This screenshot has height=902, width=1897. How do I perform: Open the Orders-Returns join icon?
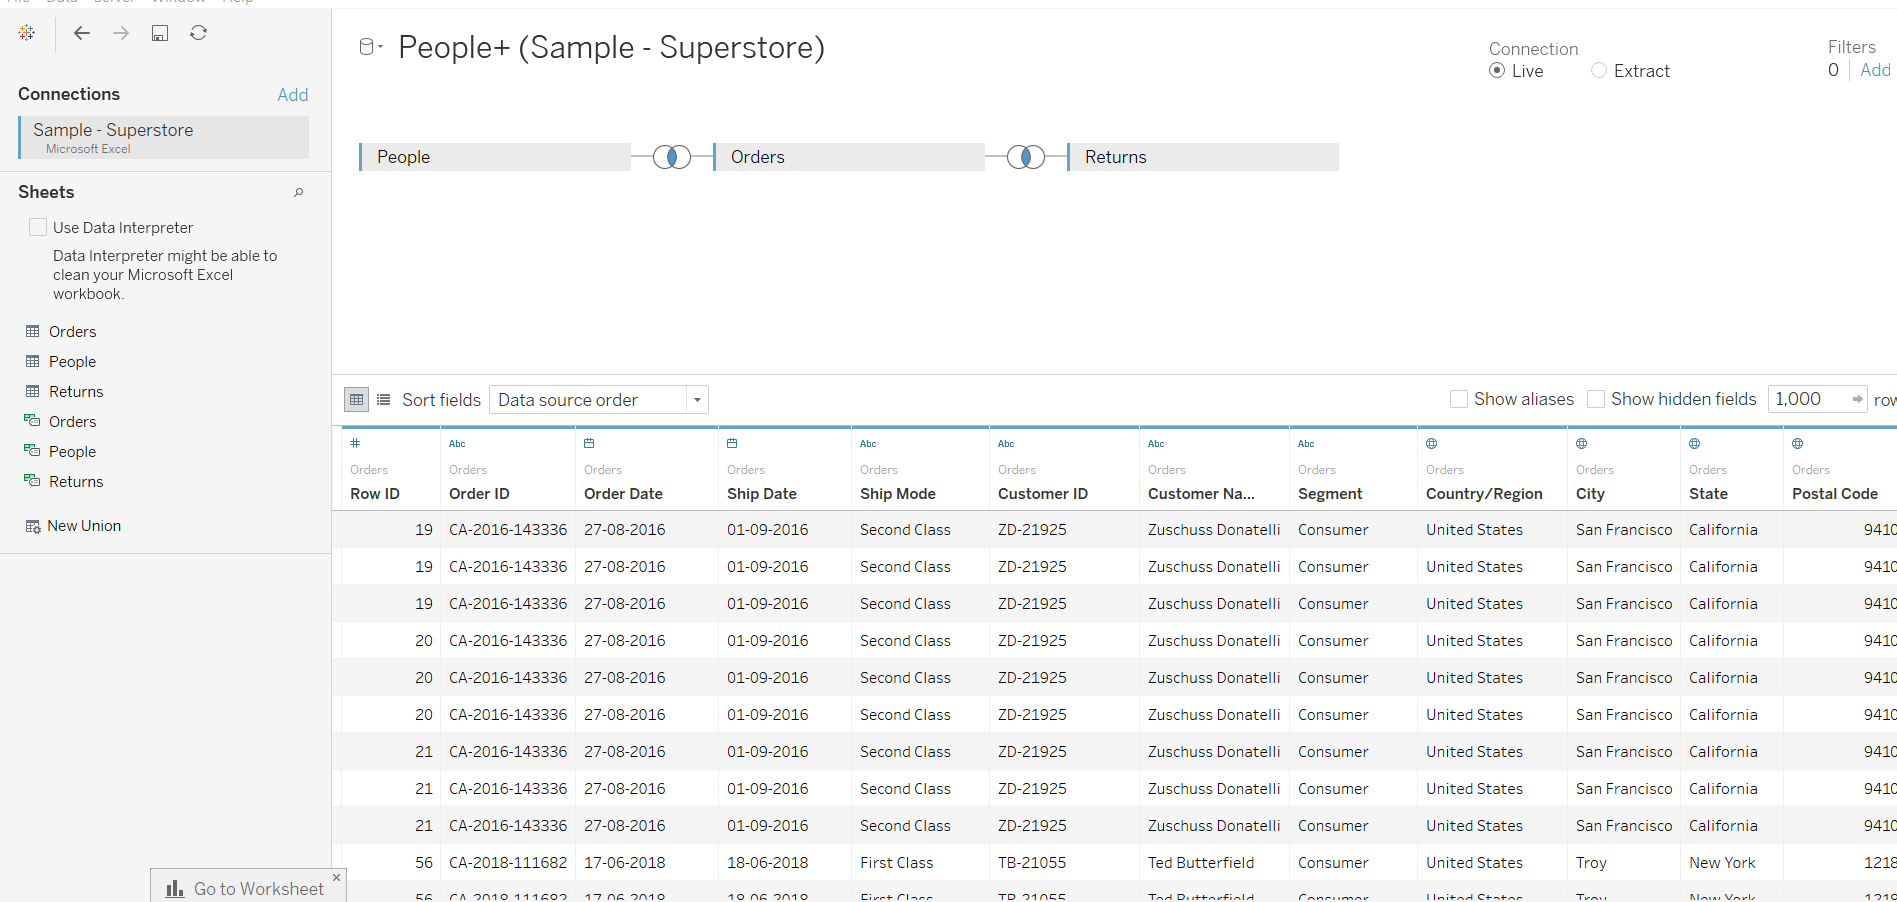tap(1026, 157)
